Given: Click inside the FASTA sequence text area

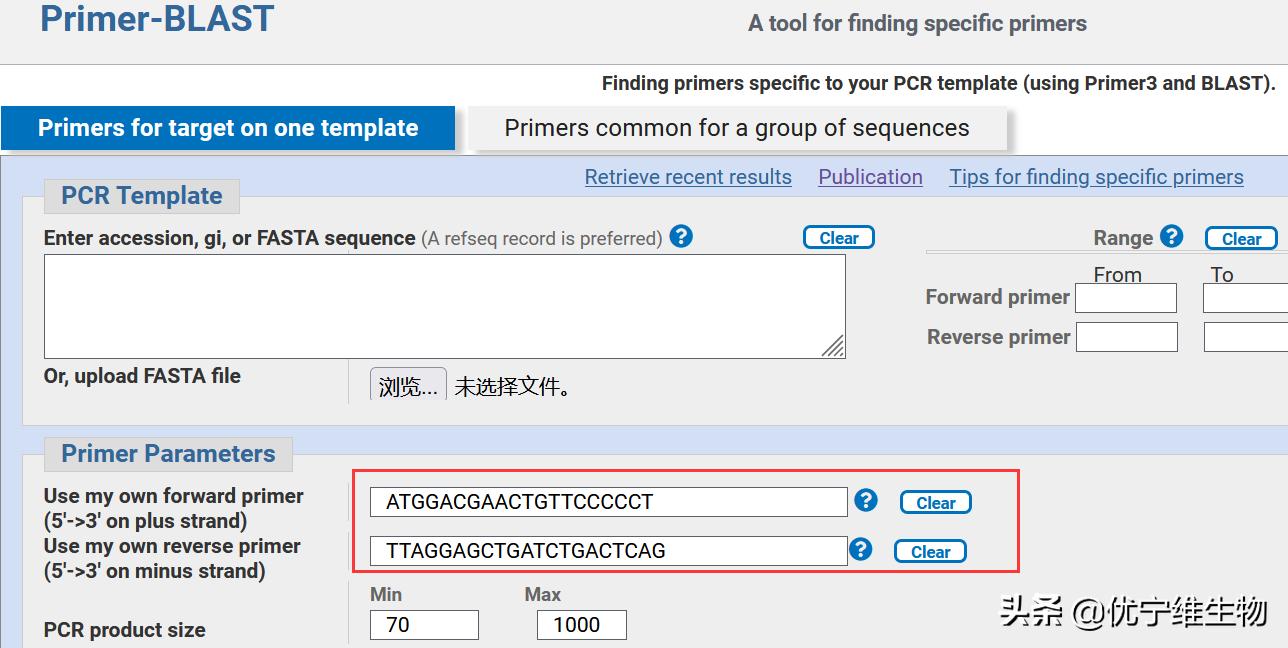Looking at the screenshot, I should (x=444, y=305).
